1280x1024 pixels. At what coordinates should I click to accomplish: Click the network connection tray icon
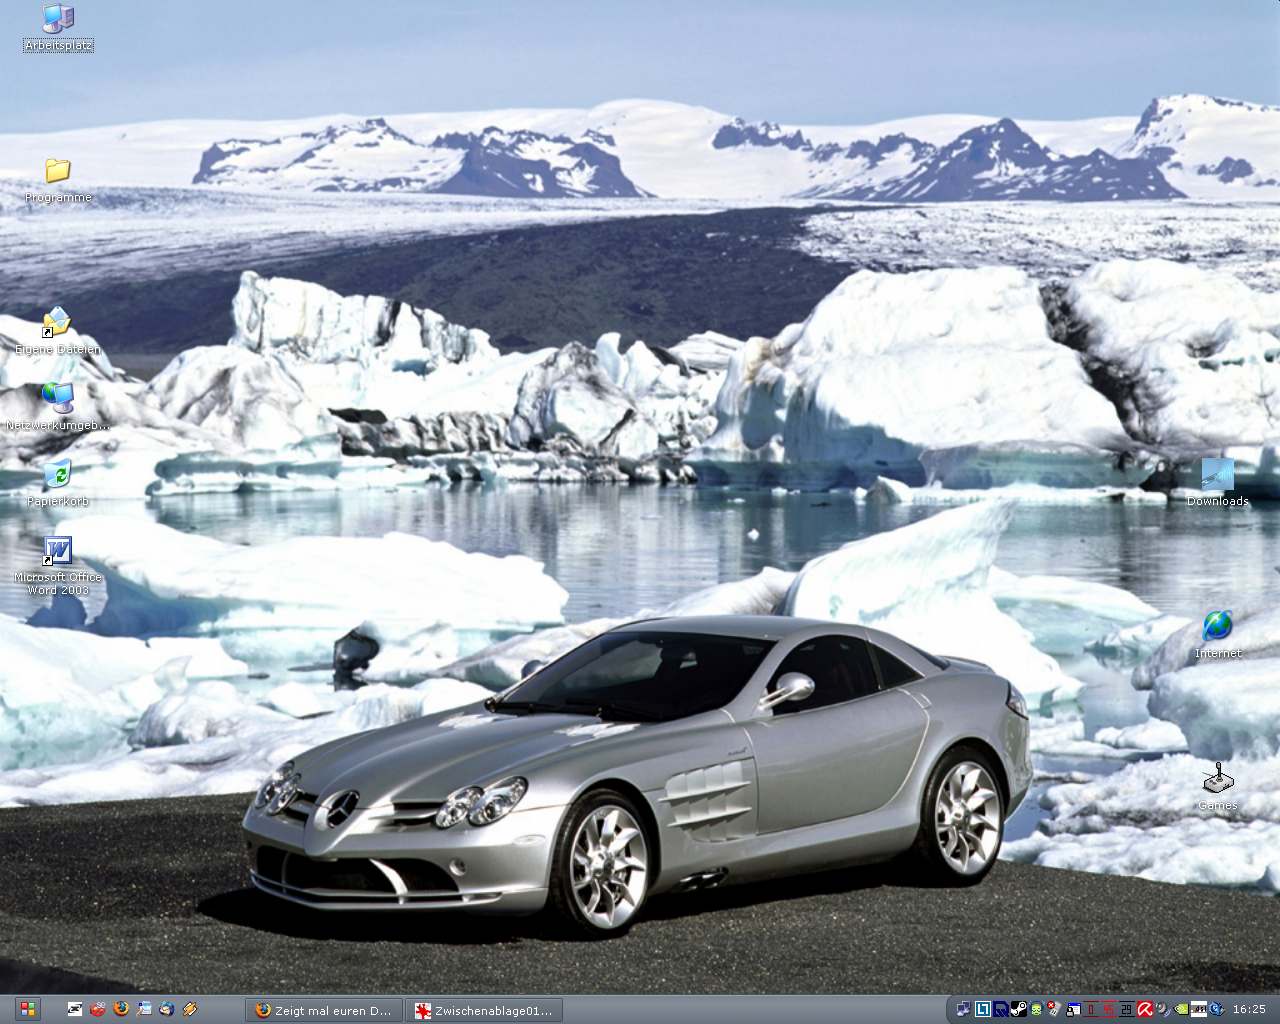pyautogui.click(x=962, y=1009)
